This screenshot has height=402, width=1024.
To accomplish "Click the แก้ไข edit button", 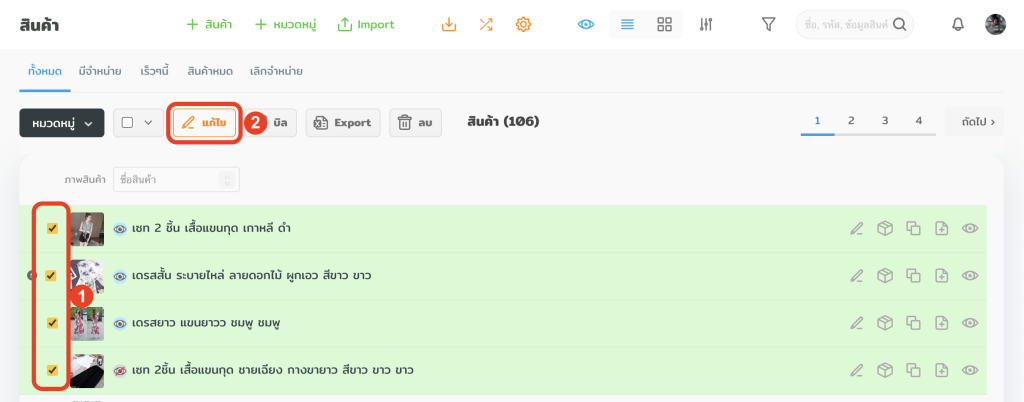I will point(204,122).
